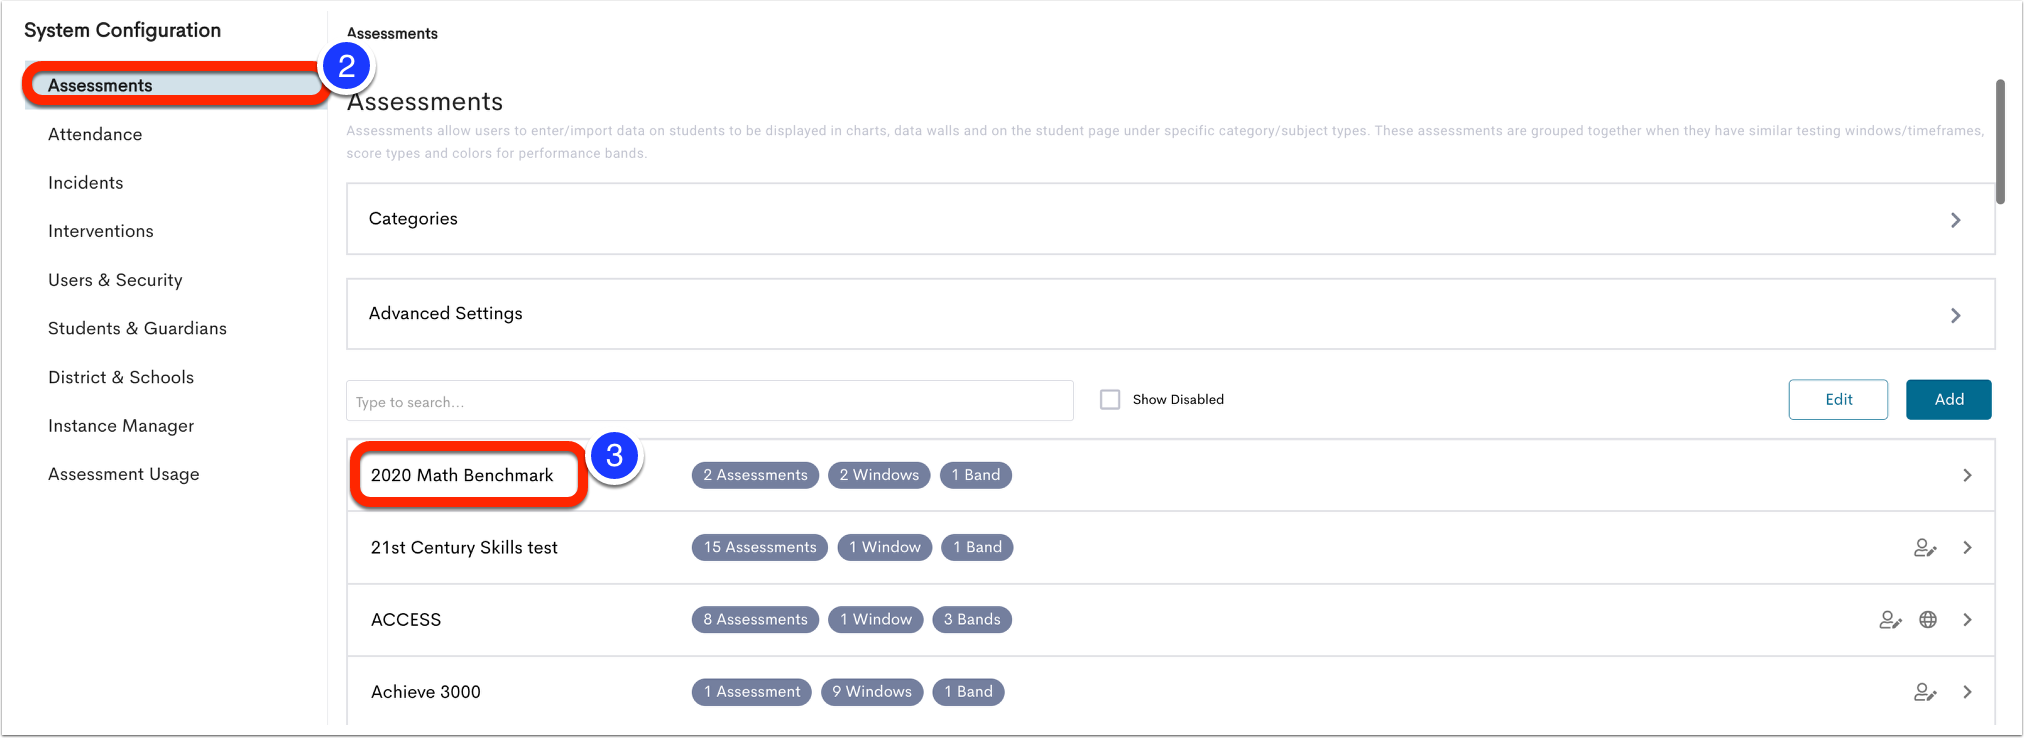Go to Assessment Usage
2024x738 pixels.
[x=124, y=474]
